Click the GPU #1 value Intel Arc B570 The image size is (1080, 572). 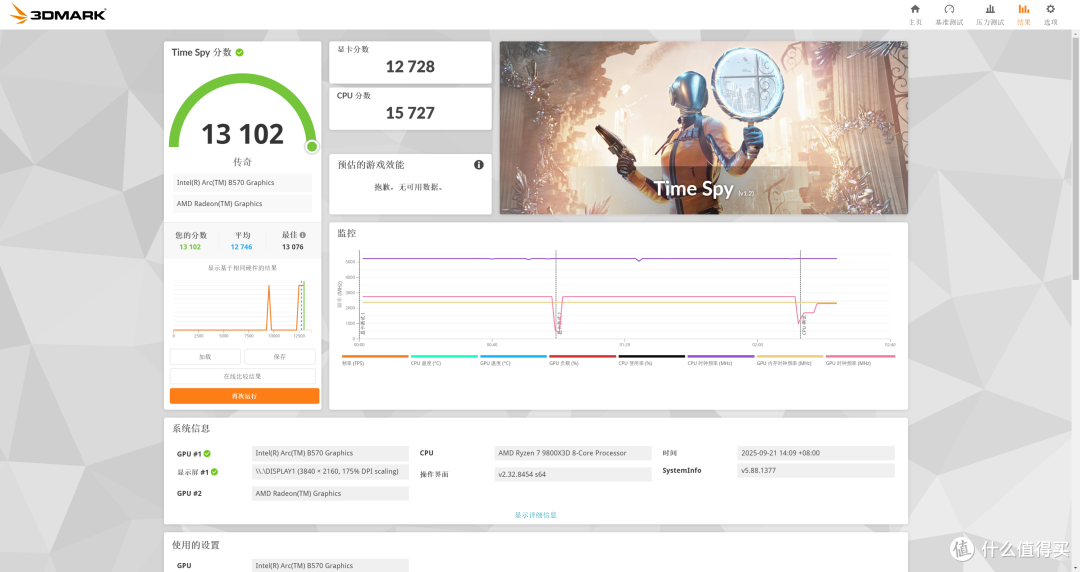tap(331, 453)
